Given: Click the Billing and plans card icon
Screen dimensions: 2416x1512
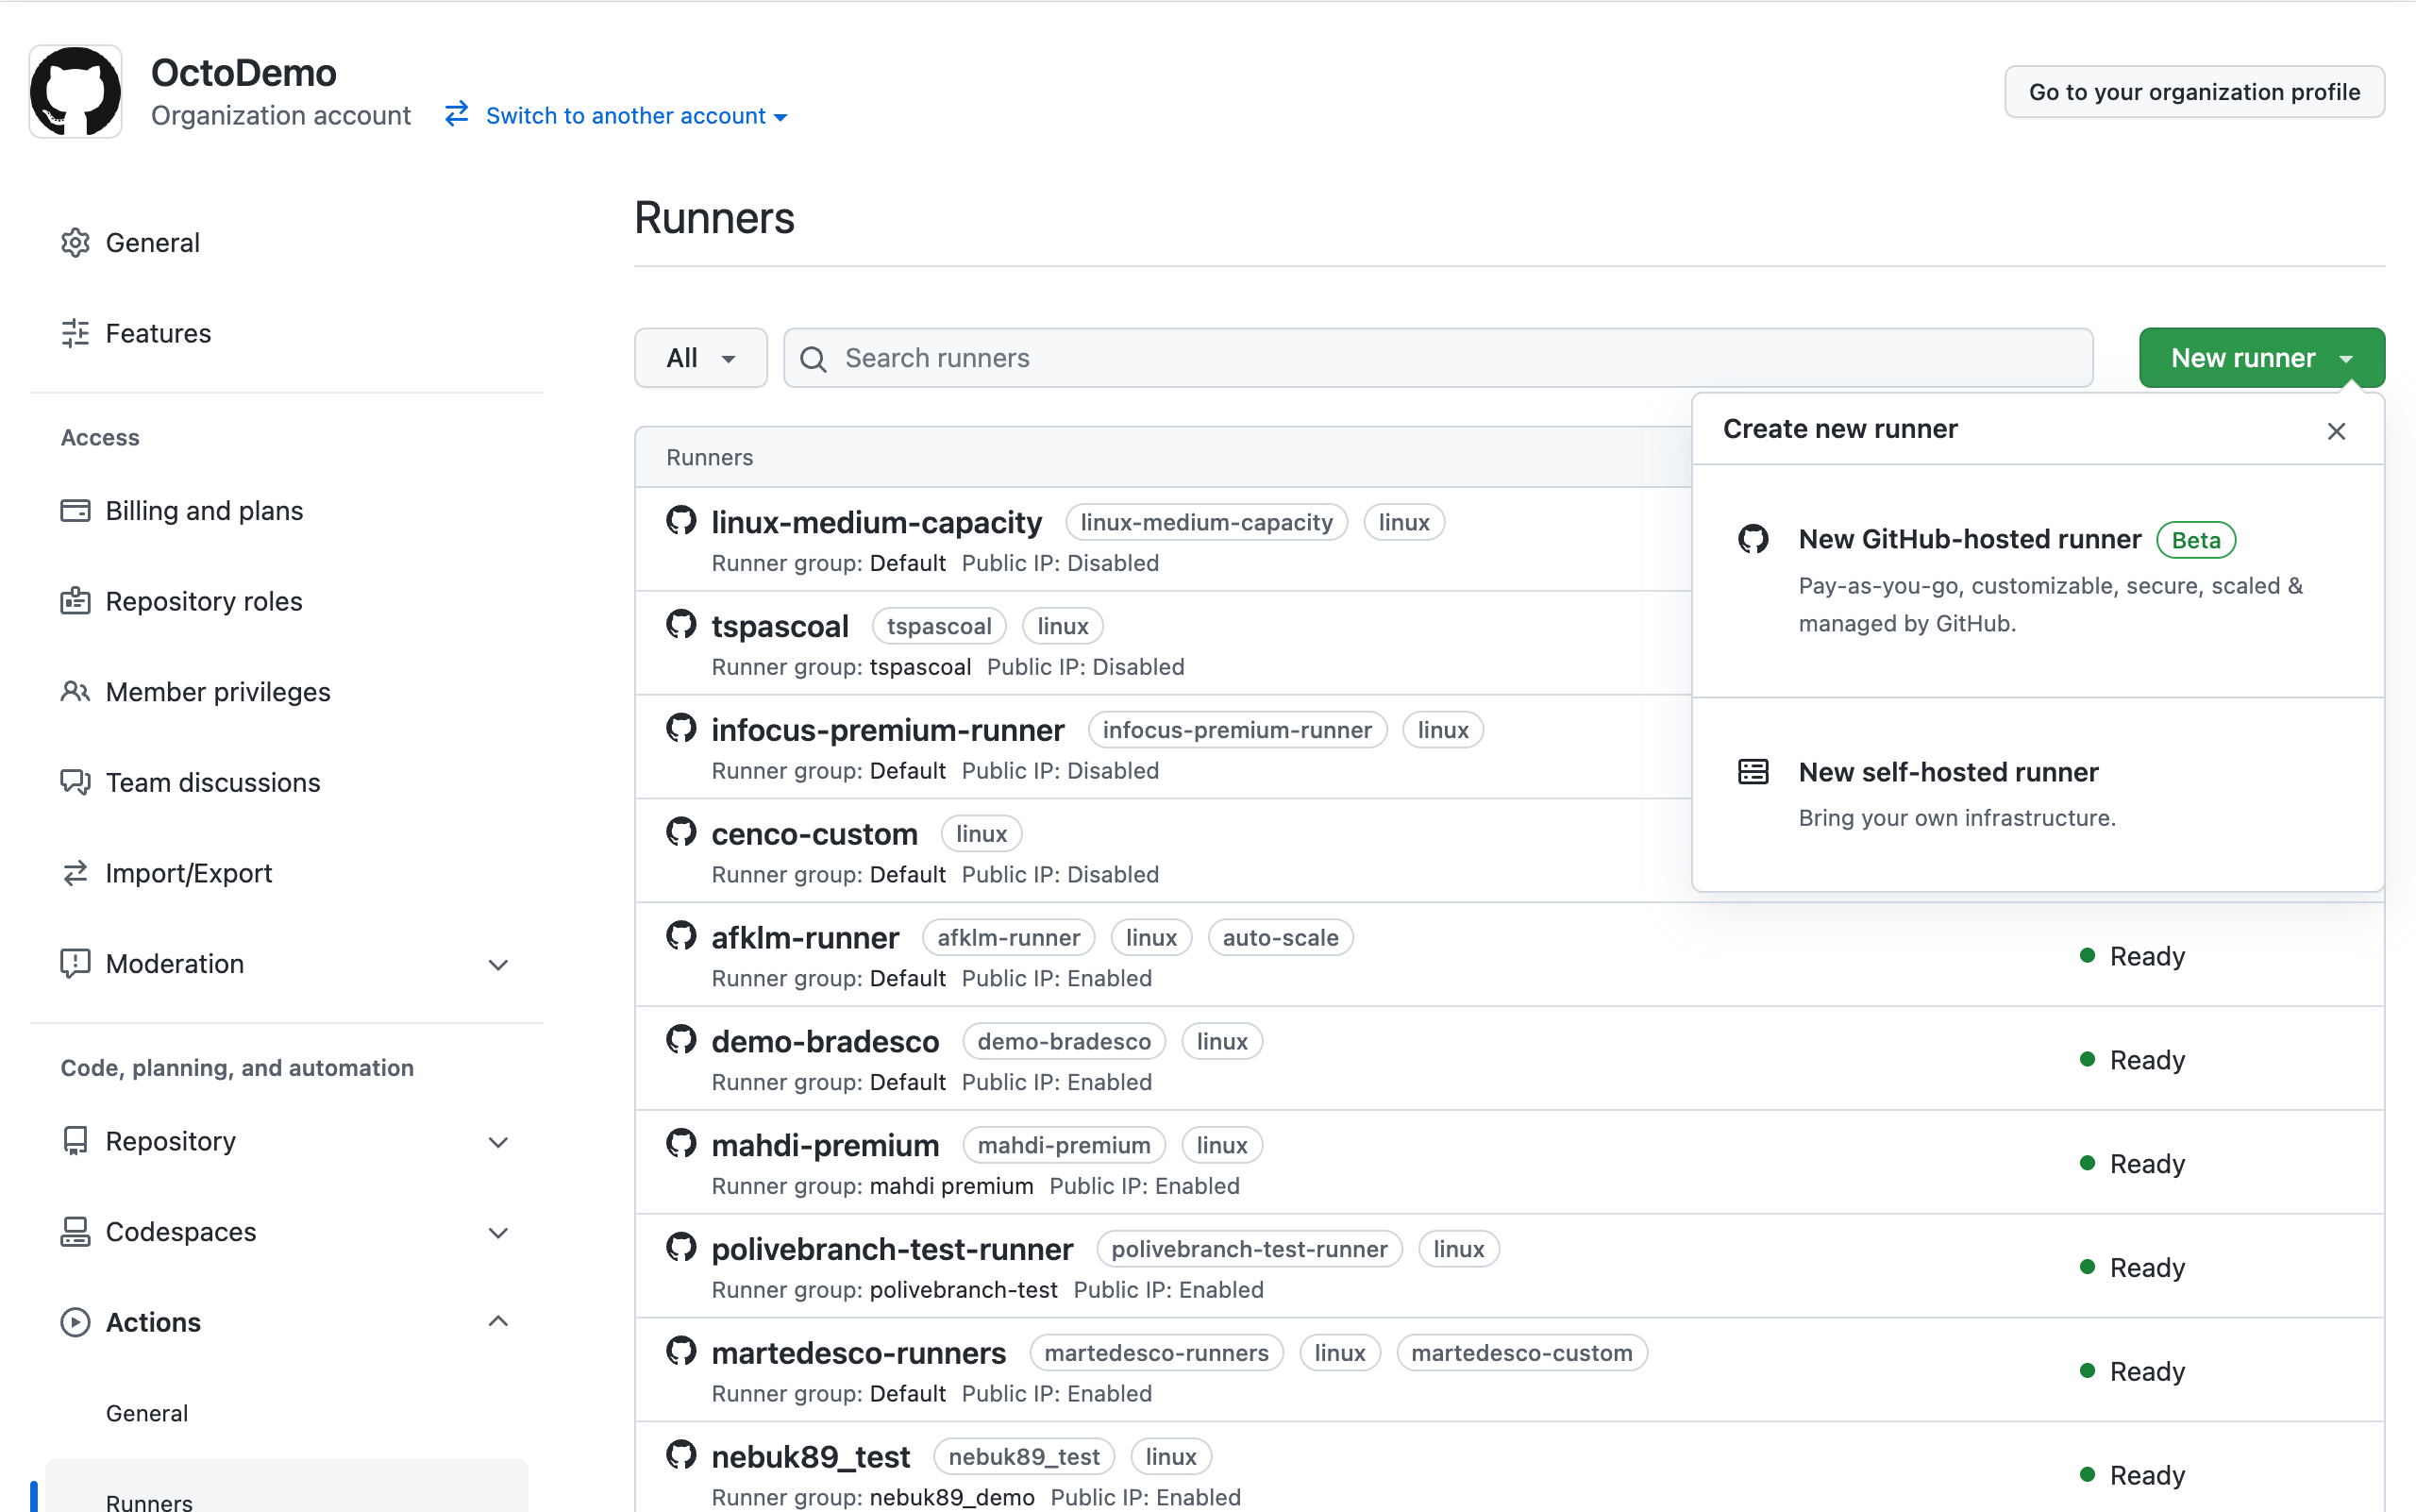Looking at the screenshot, I should 75,510.
